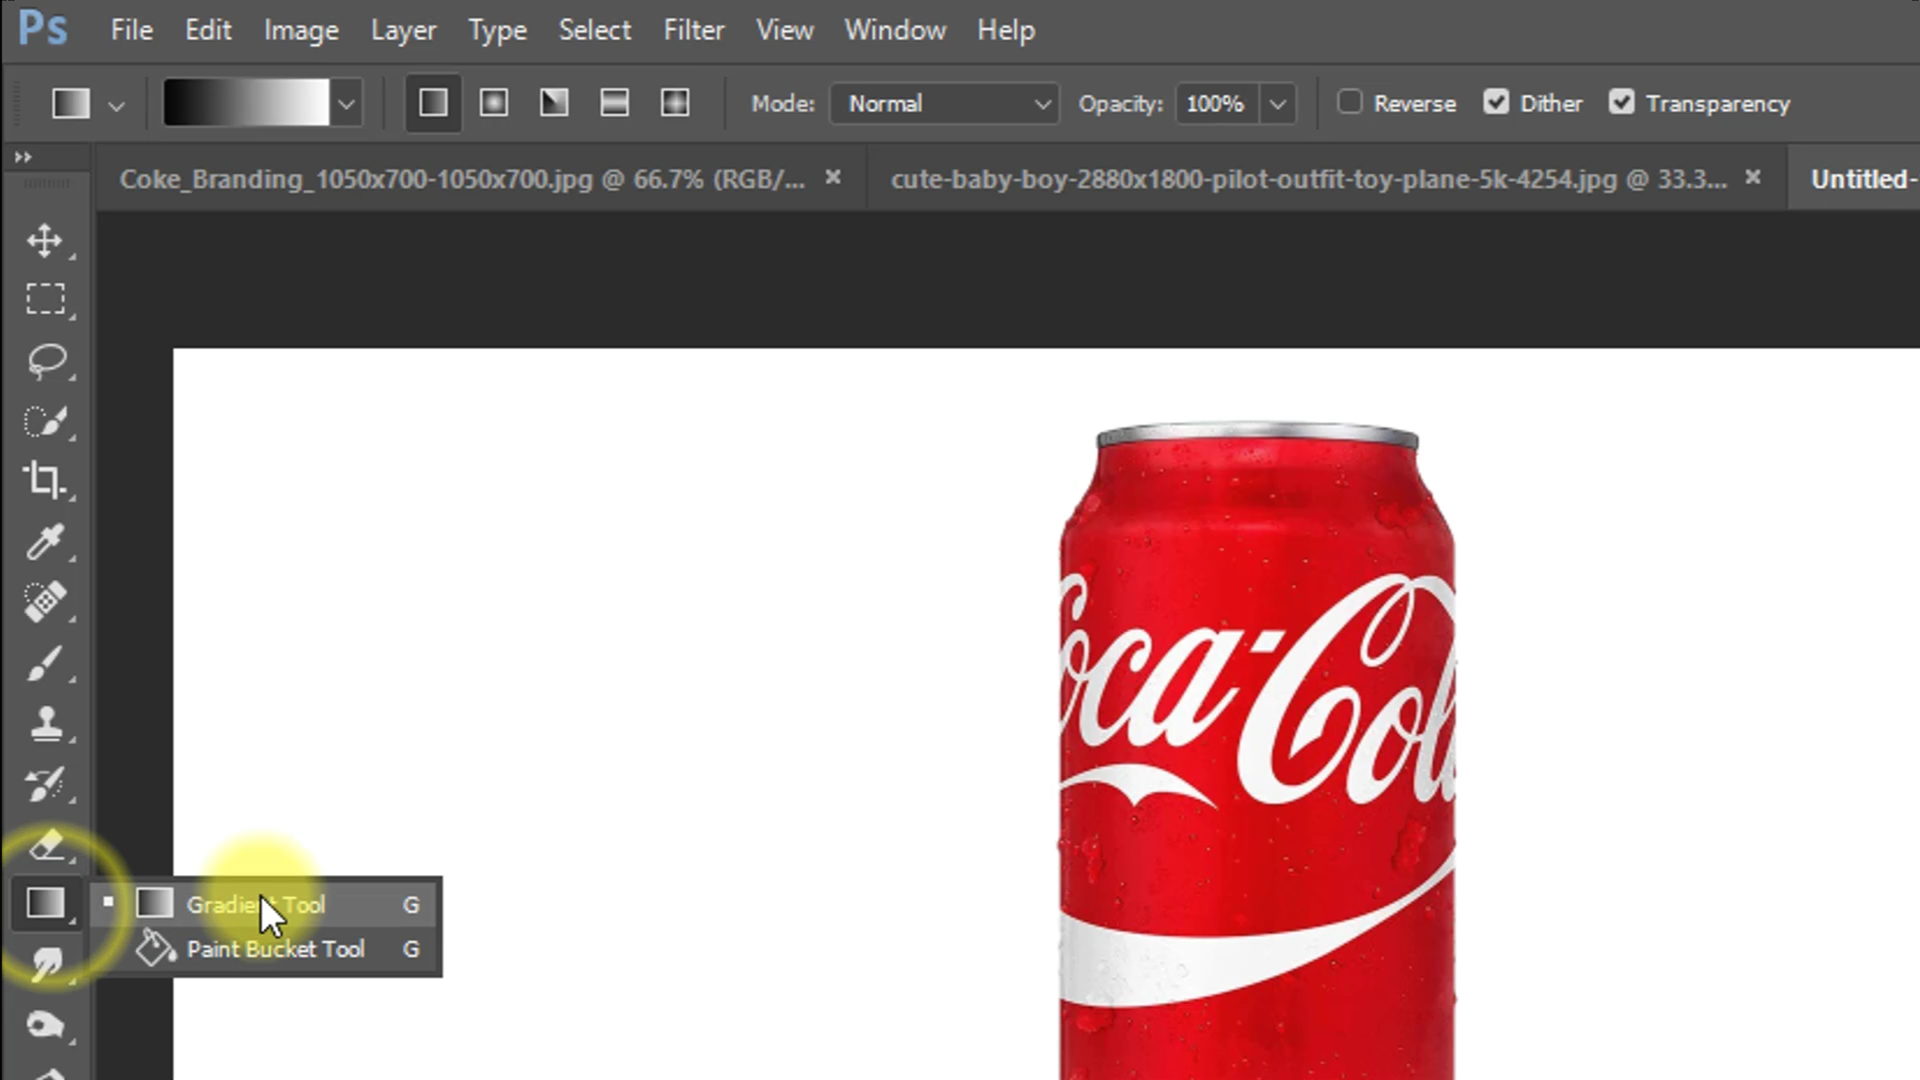1920x1080 pixels.
Task: Choose the Radial Gradient style icon
Action: pos(494,103)
